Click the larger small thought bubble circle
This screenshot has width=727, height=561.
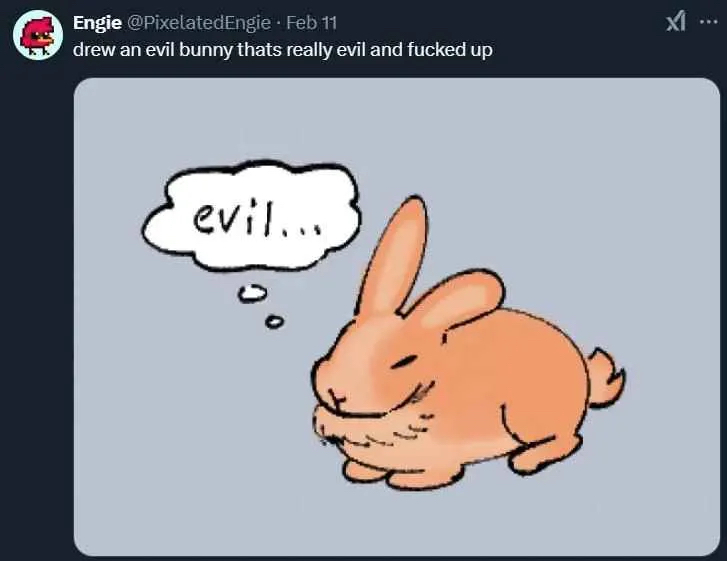pyautogui.click(x=253, y=293)
